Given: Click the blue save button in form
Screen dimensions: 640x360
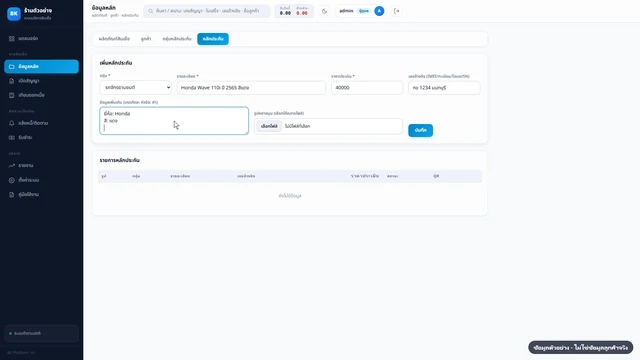Looking at the screenshot, I should pos(420,130).
